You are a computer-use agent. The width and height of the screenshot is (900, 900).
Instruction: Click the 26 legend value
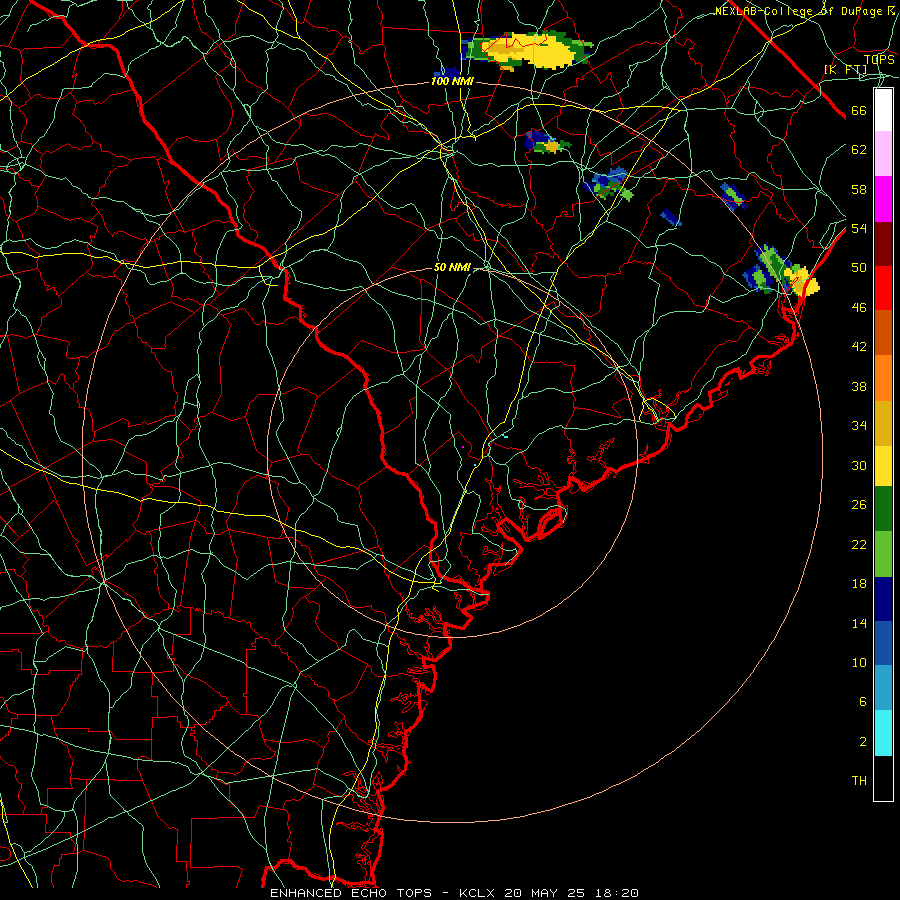pos(859,505)
